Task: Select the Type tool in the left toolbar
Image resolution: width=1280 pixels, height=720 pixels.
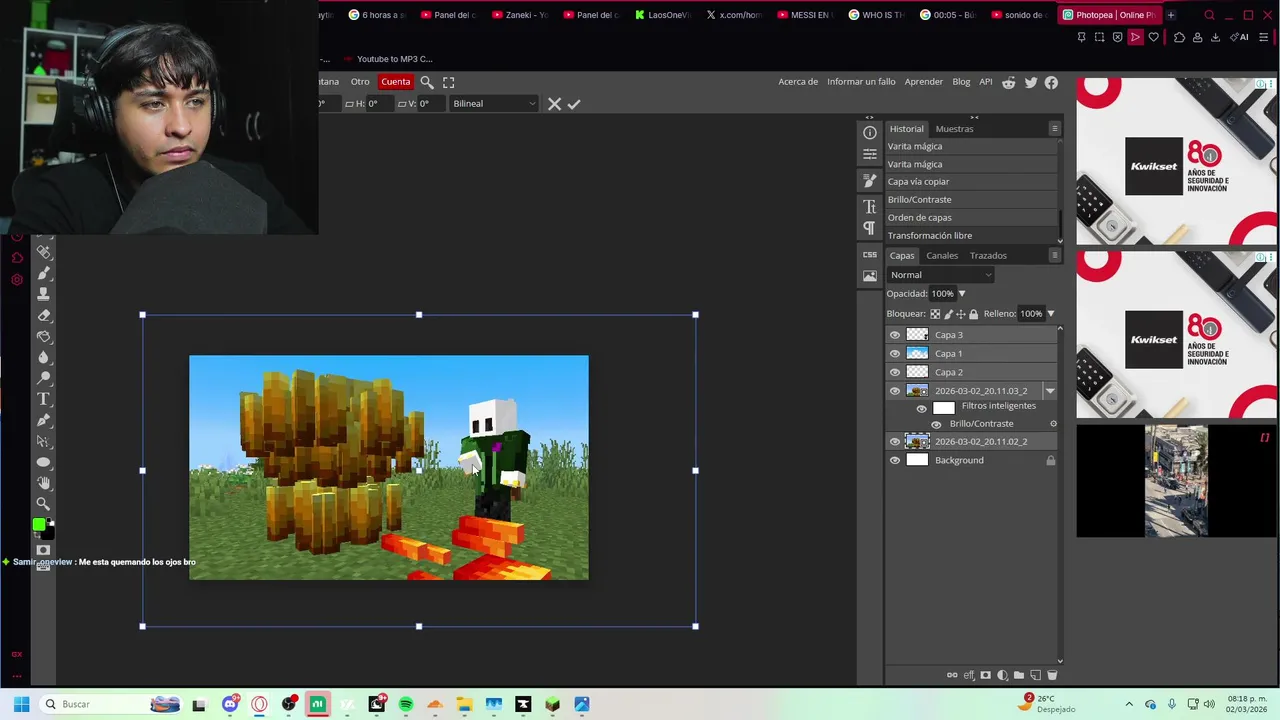Action: [x=44, y=399]
